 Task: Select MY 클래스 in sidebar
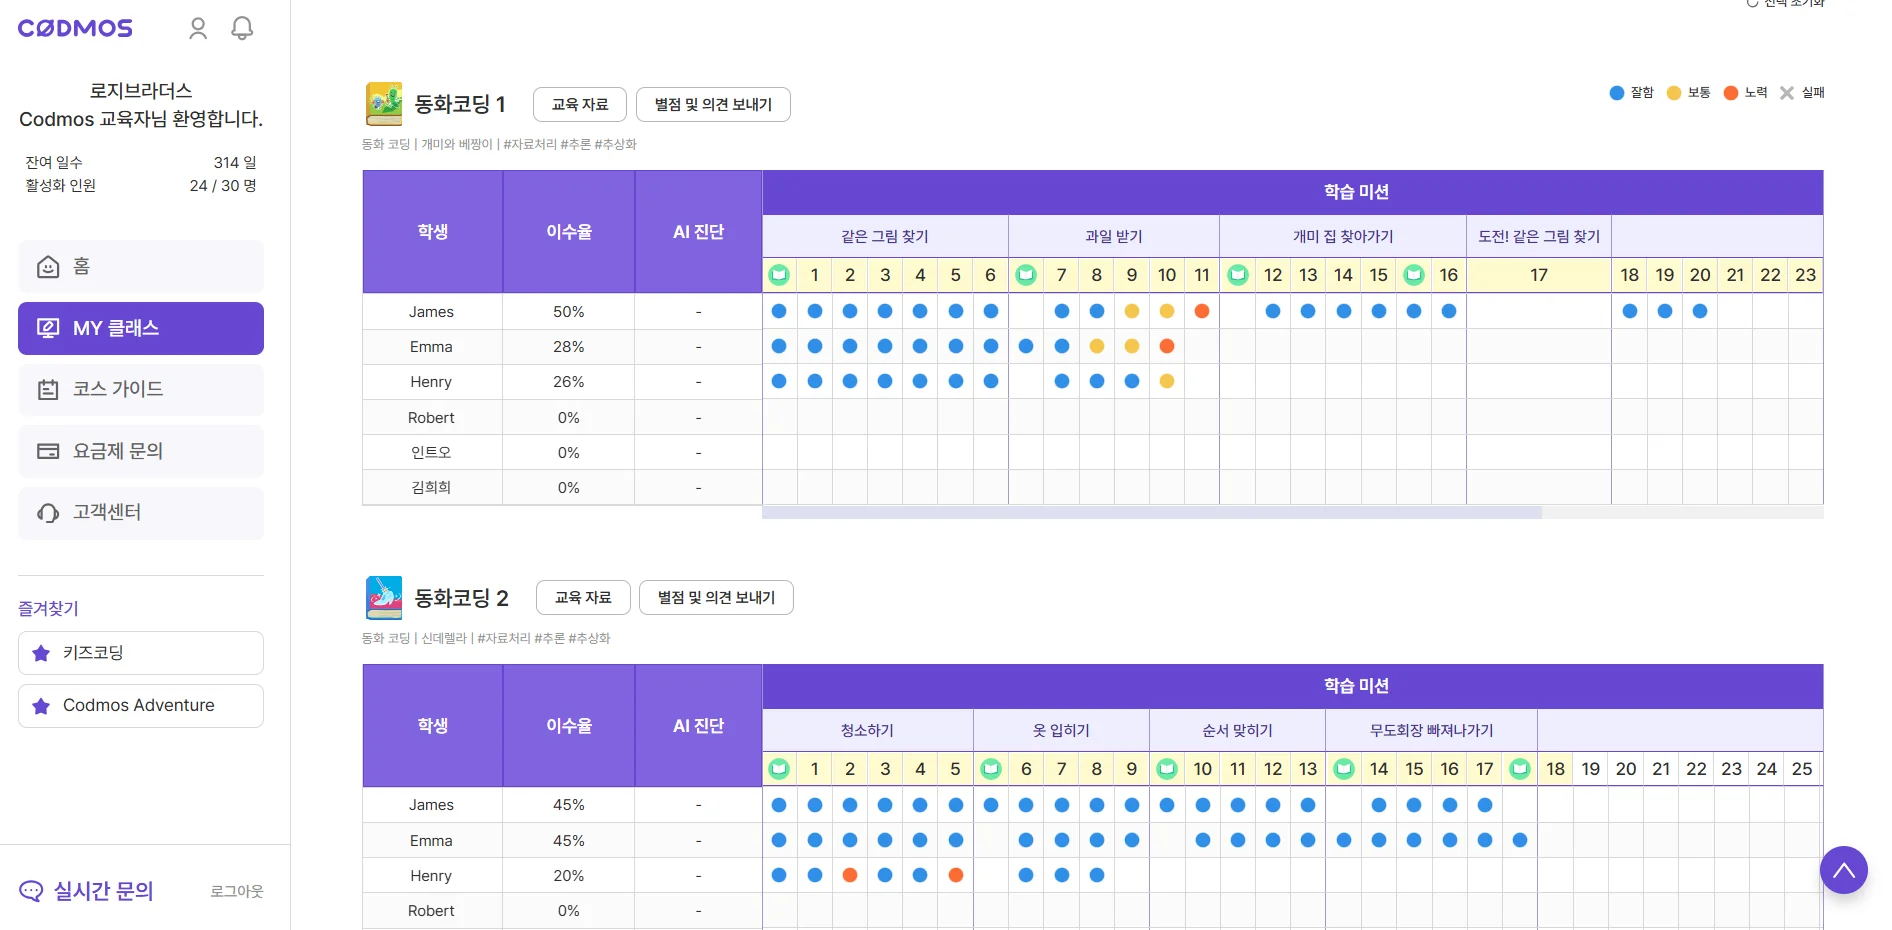click(141, 328)
